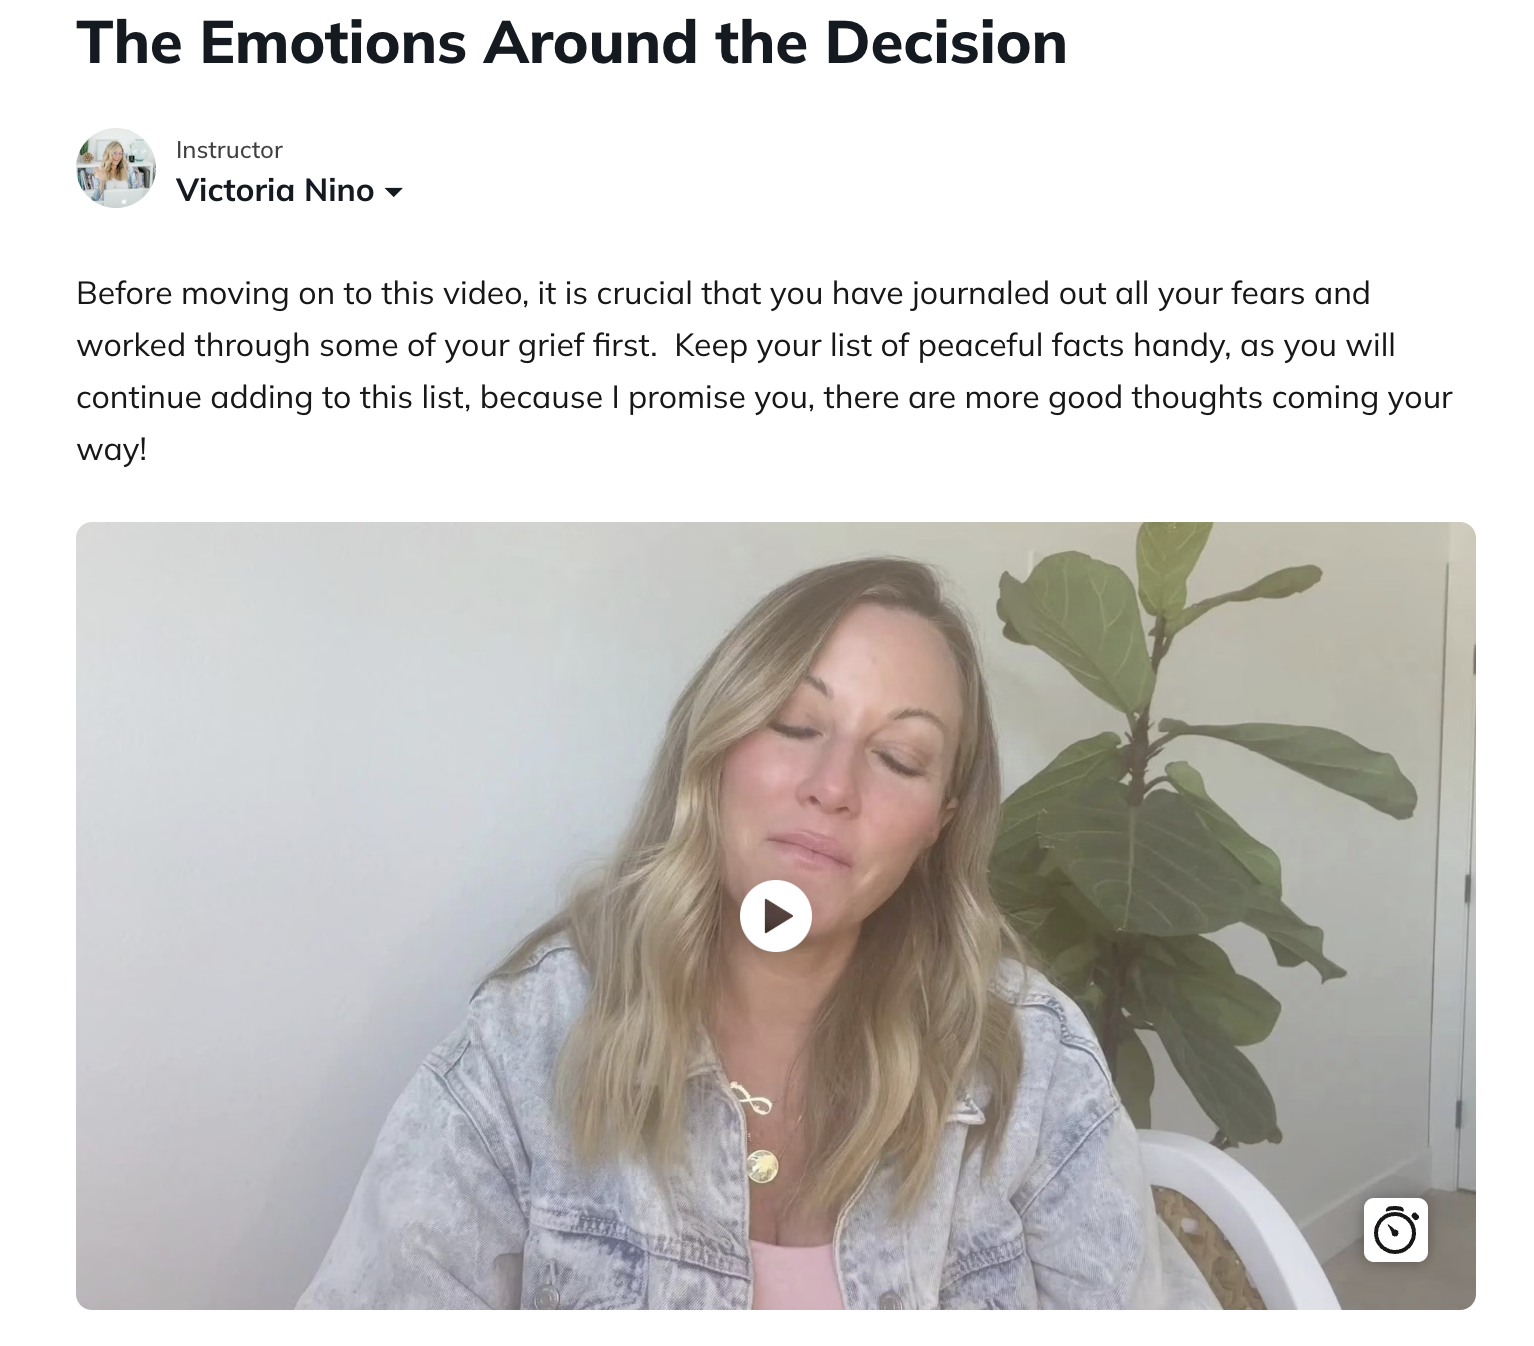1534x1346 pixels.
Task: Click the heading 'The Emotions Around the Decision'
Action: [x=572, y=43]
